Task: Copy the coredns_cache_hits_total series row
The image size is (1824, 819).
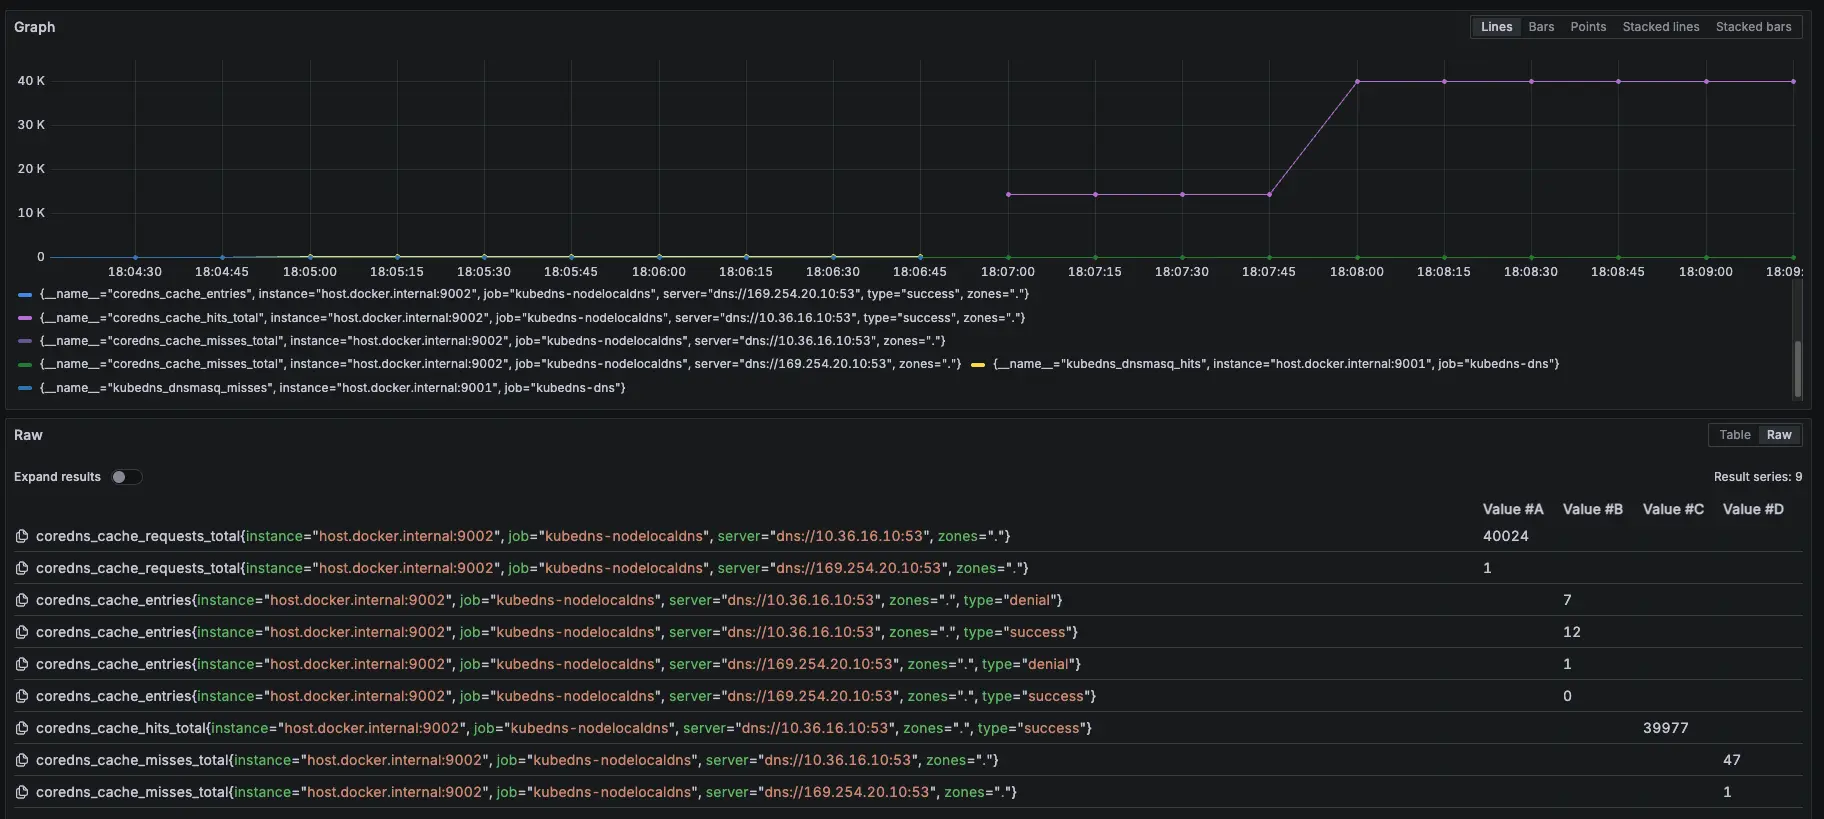Action: point(22,728)
